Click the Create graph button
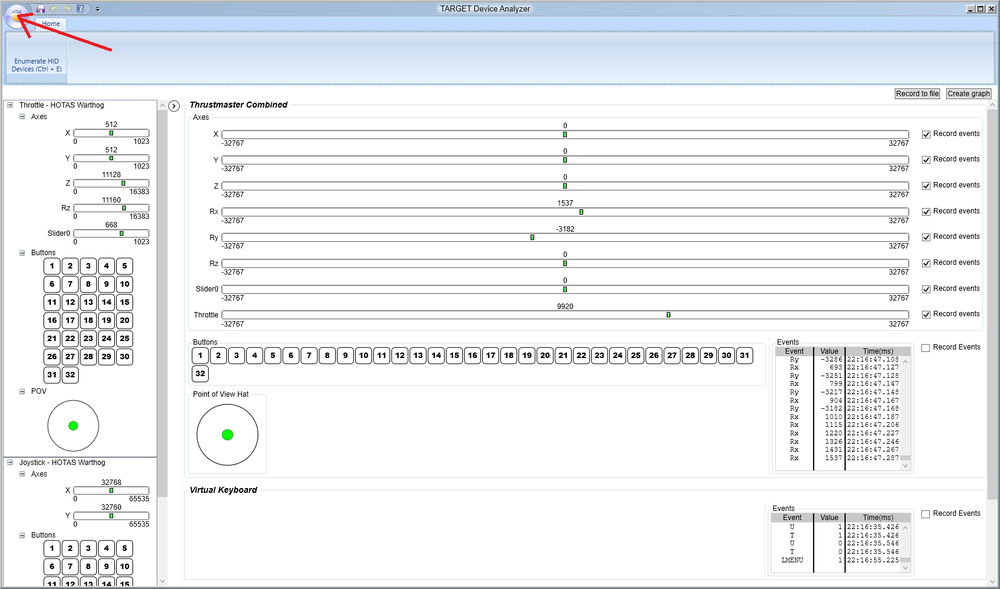 (967, 93)
